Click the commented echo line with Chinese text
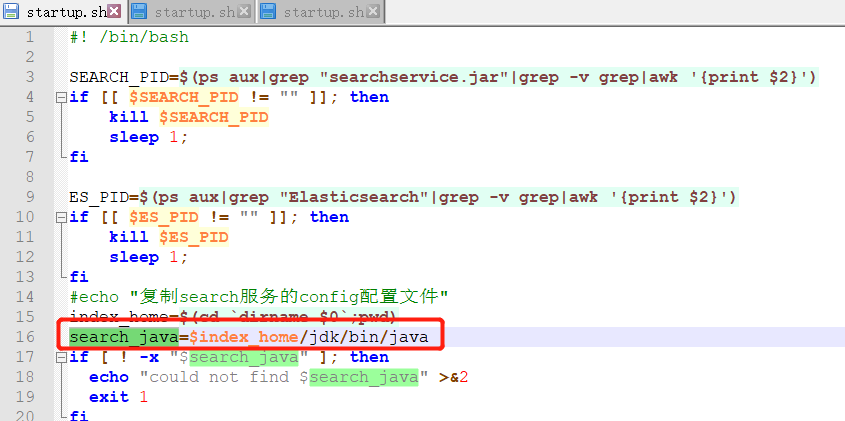 click(258, 297)
